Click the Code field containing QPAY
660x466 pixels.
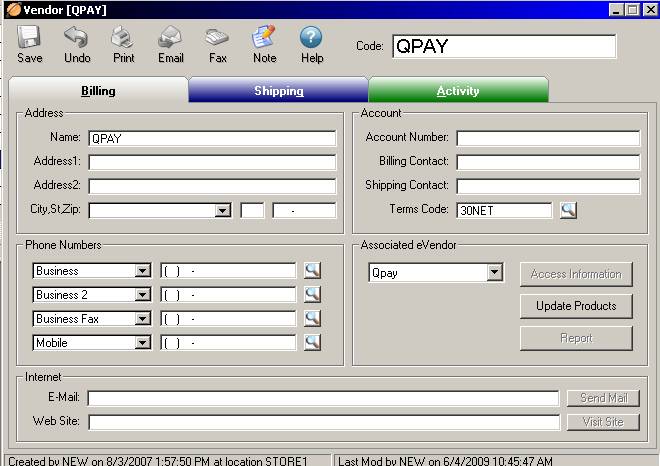pos(504,46)
